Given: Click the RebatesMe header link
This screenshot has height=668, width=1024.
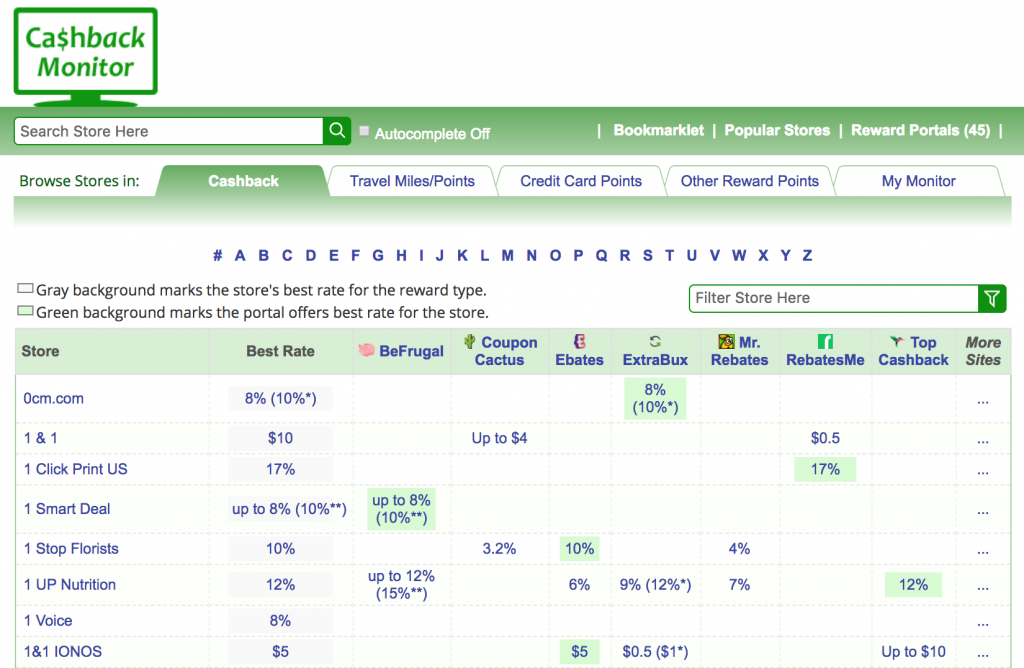Looking at the screenshot, I should (x=825, y=360).
